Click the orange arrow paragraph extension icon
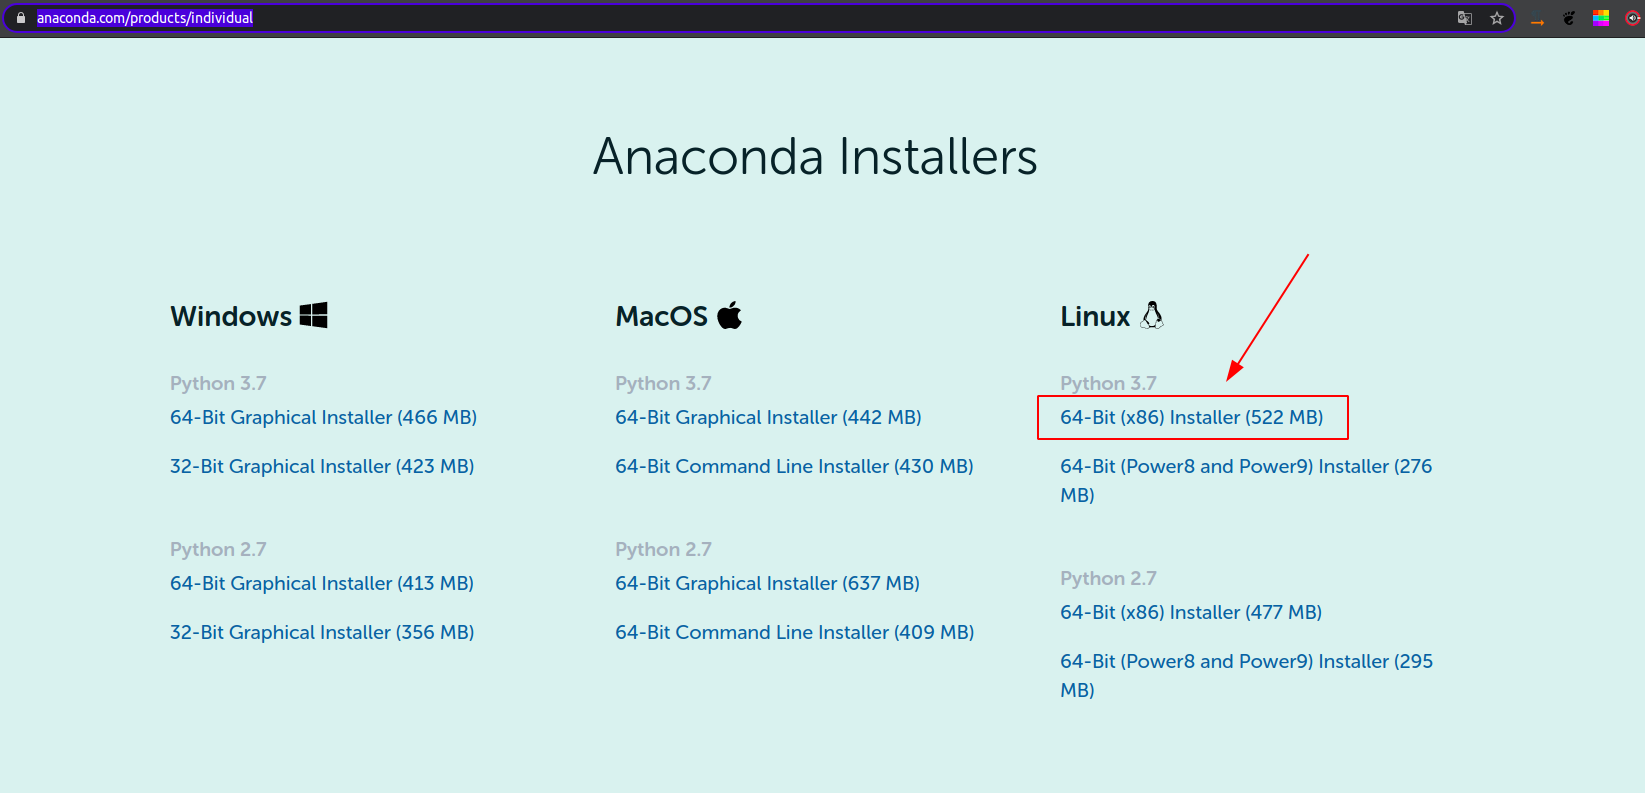Screen dimensions: 1645x793 (x=1537, y=18)
